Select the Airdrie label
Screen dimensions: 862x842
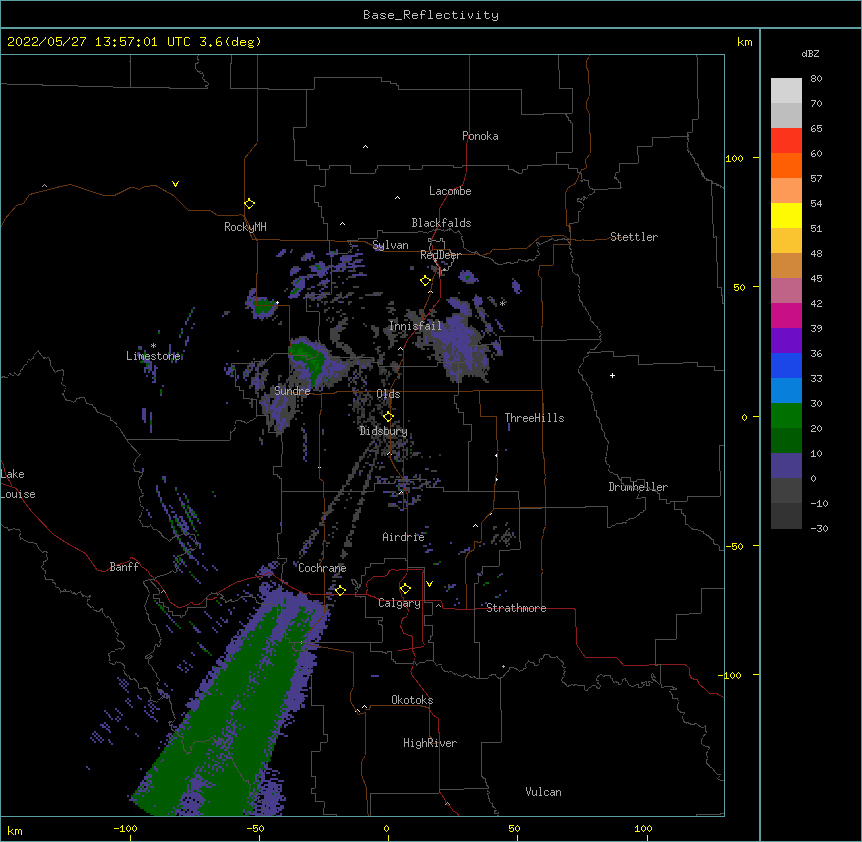(403, 537)
